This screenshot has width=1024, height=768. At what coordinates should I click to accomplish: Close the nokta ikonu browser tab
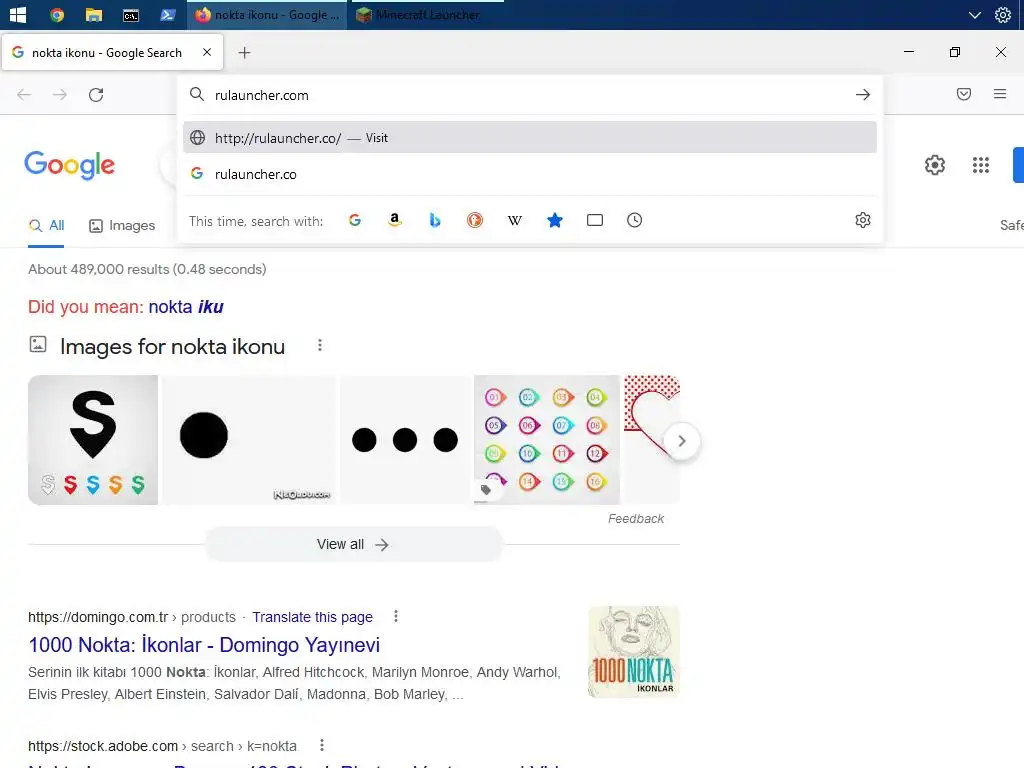click(207, 52)
